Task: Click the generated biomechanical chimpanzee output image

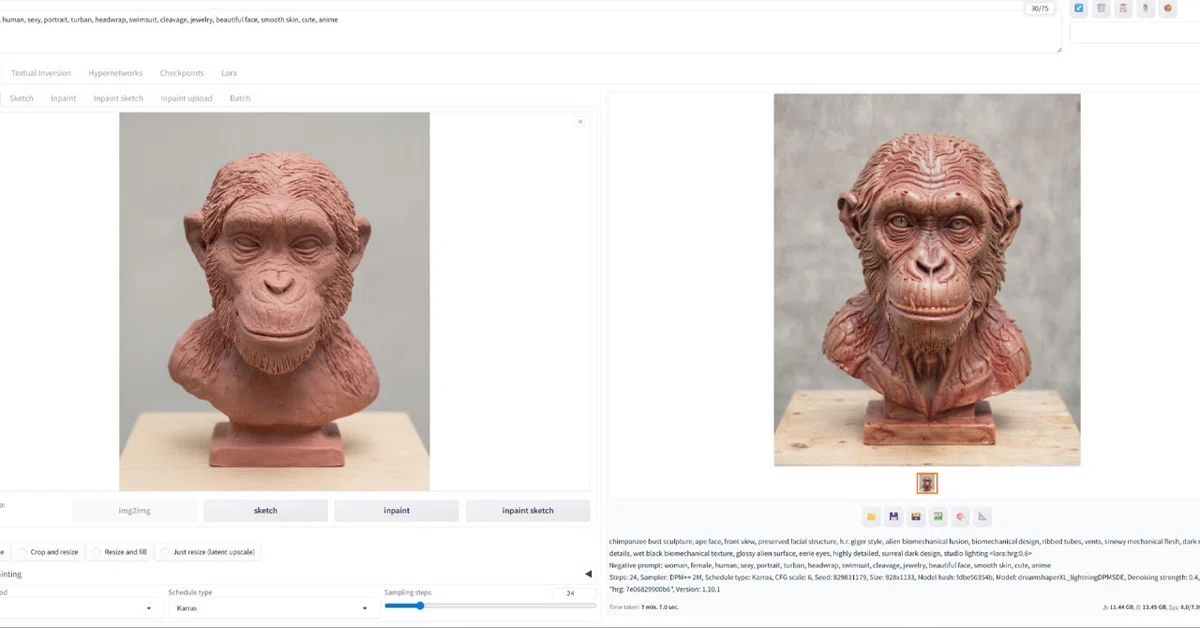Action: pyautogui.click(x=927, y=280)
